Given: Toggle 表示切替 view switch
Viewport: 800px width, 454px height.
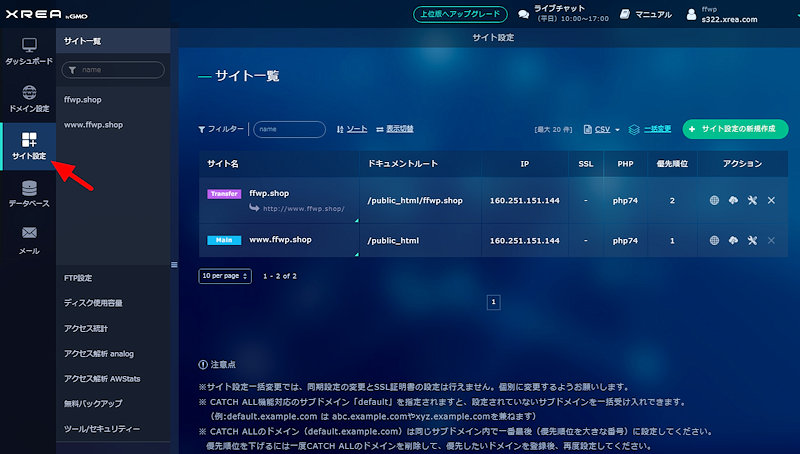Looking at the screenshot, I should point(394,129).
